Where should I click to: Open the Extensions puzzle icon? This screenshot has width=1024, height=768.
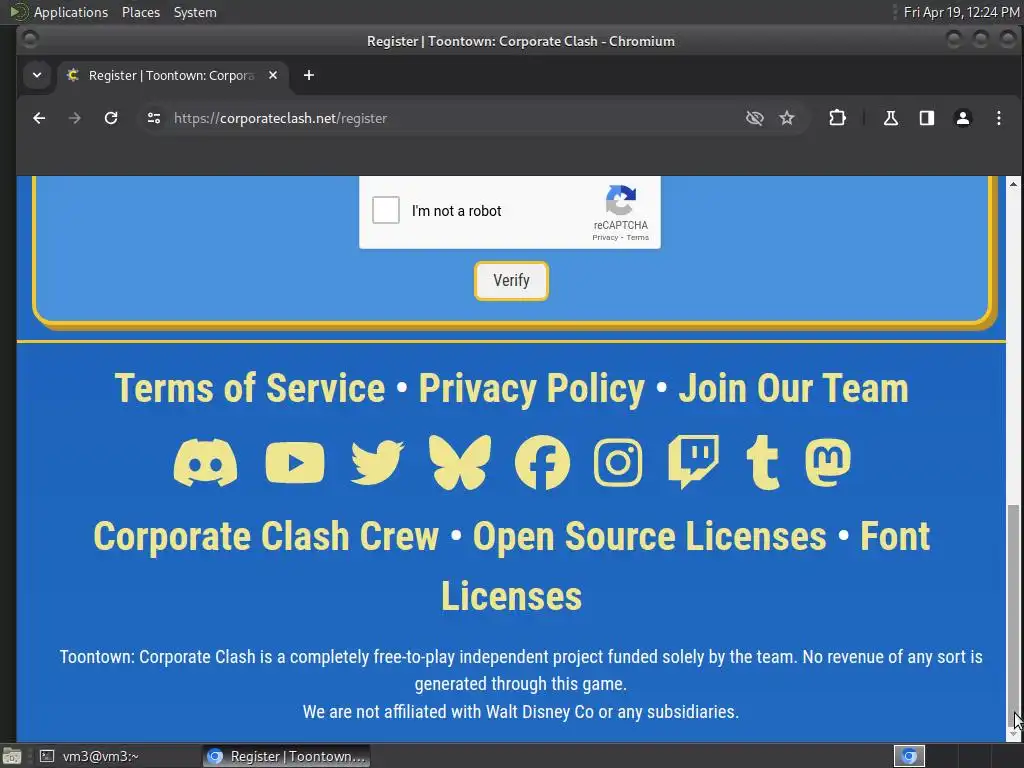coord(837,118)
